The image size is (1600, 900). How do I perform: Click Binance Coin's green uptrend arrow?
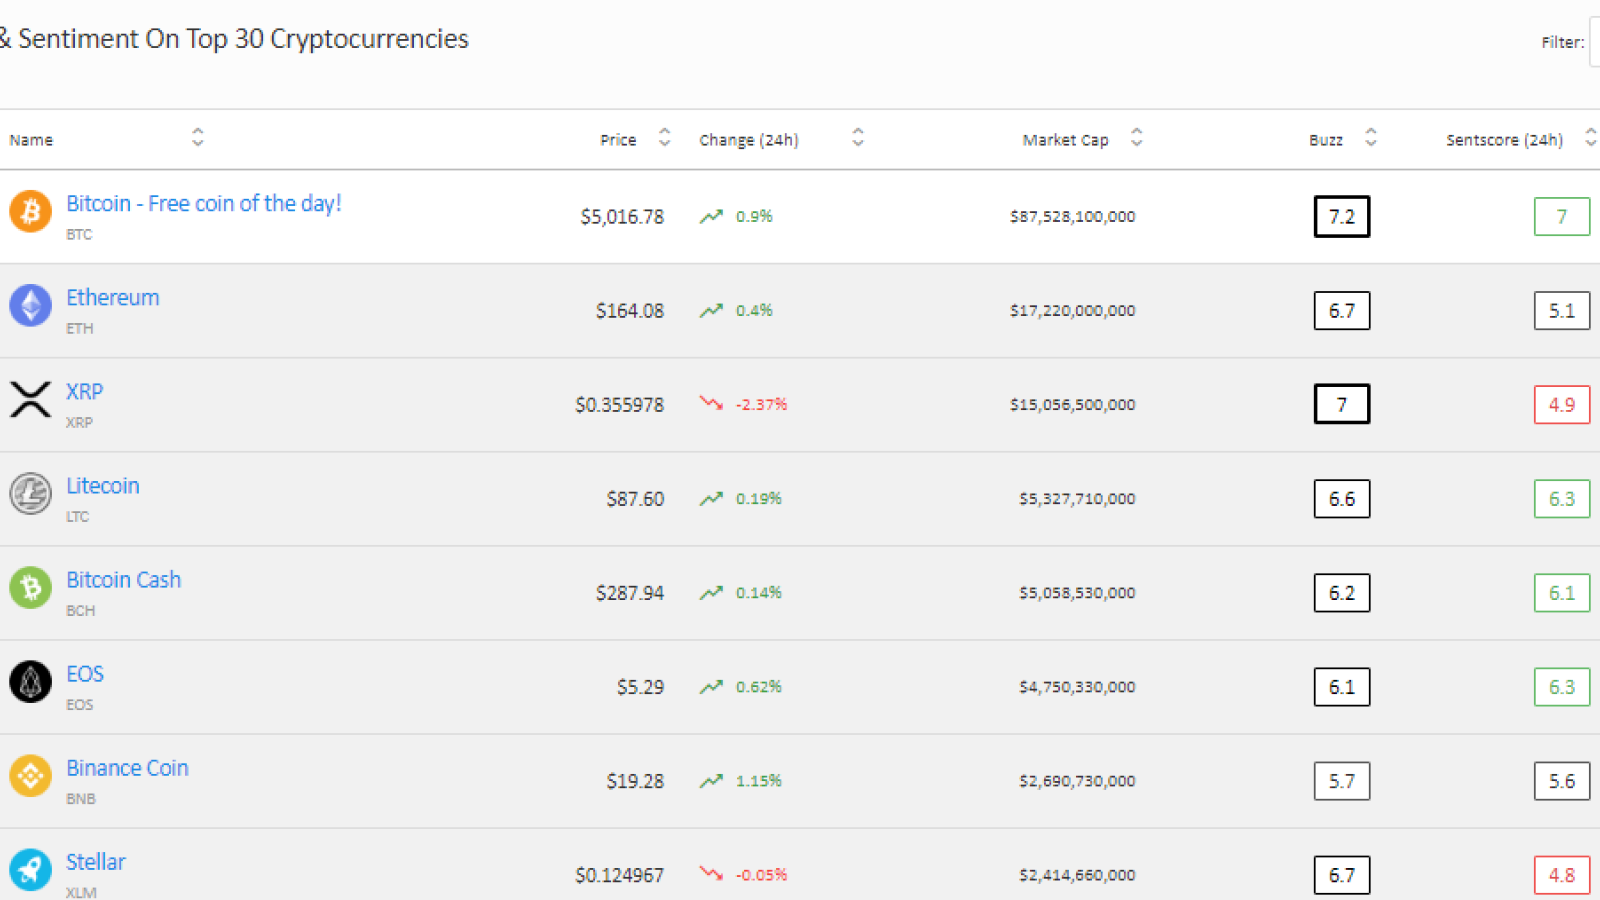(x=711, y=780)
